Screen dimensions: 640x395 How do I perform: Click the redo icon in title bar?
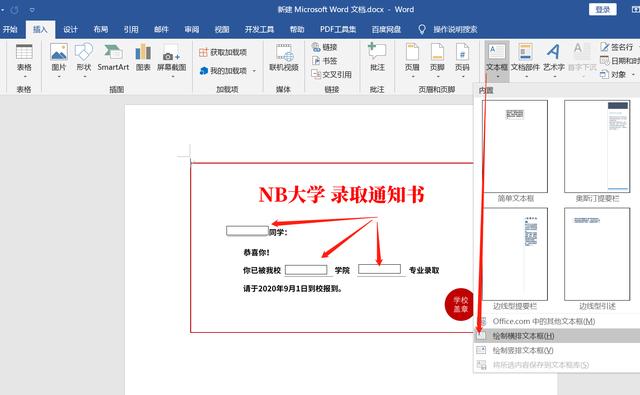pos(14,10)
